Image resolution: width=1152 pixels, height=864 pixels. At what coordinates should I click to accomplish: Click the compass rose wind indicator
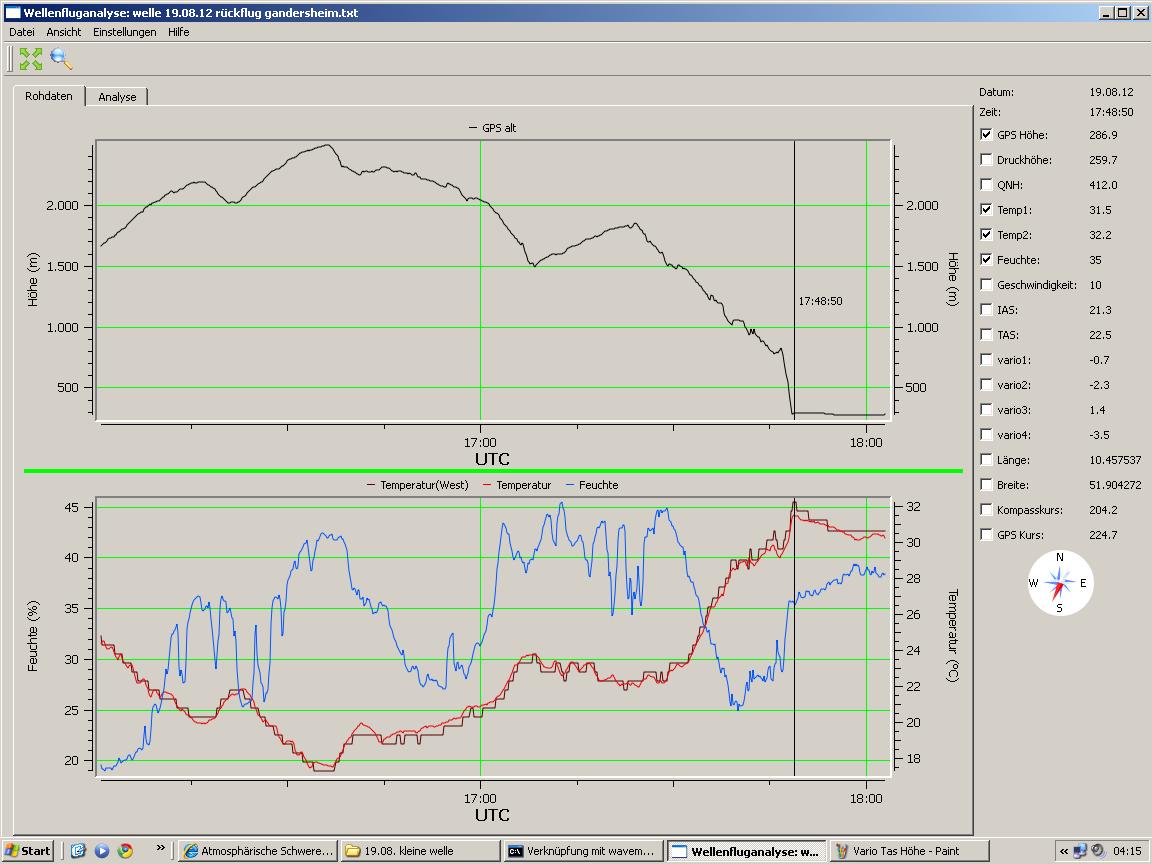click(1060, 583)
